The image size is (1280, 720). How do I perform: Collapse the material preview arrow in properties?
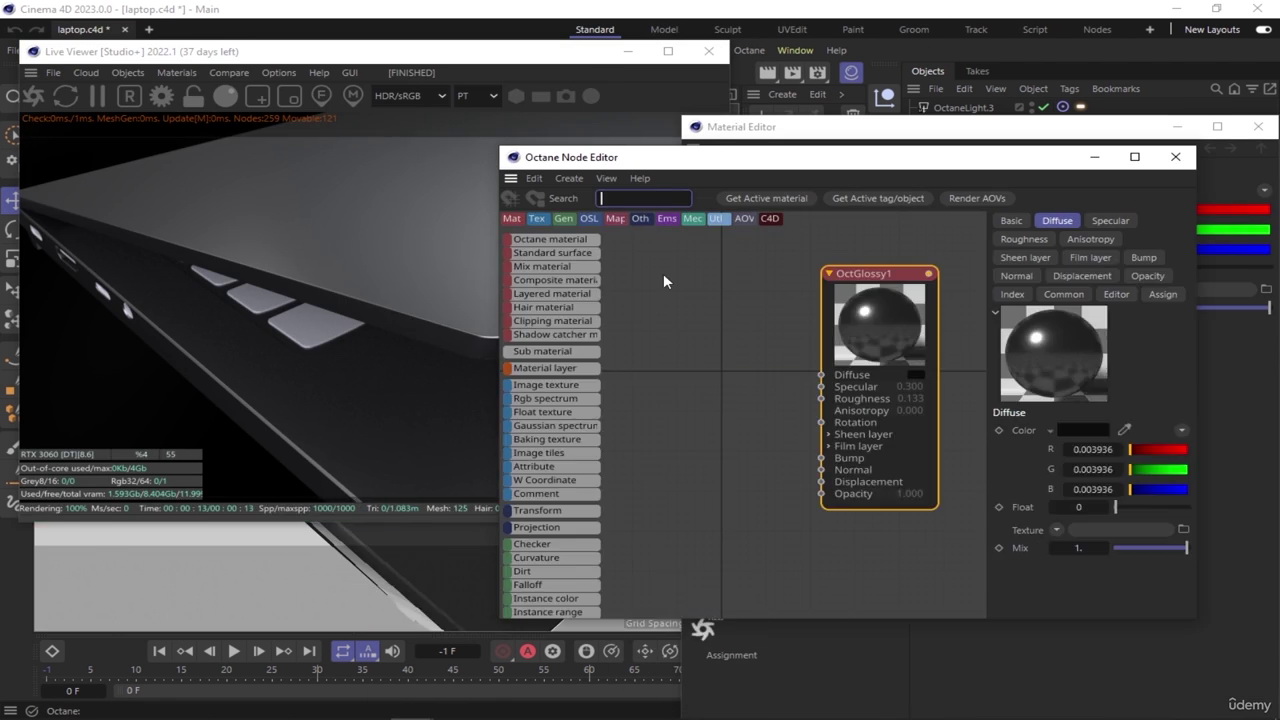click(x=995, y=313)
